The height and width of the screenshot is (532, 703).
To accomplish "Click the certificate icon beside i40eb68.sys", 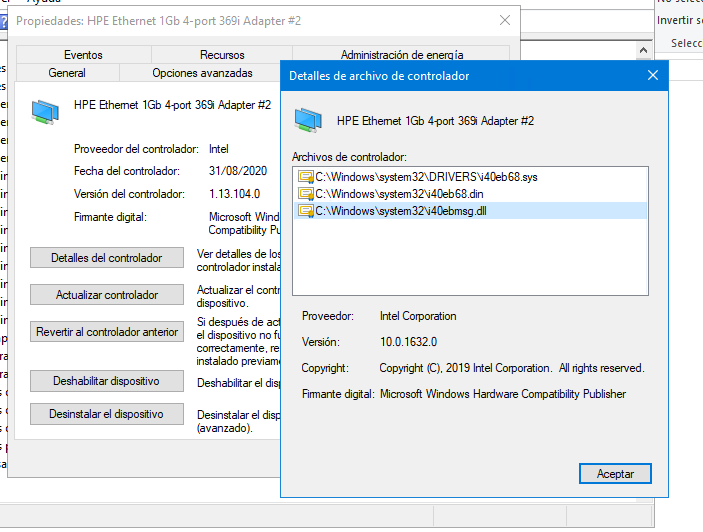I will (306, 177).
